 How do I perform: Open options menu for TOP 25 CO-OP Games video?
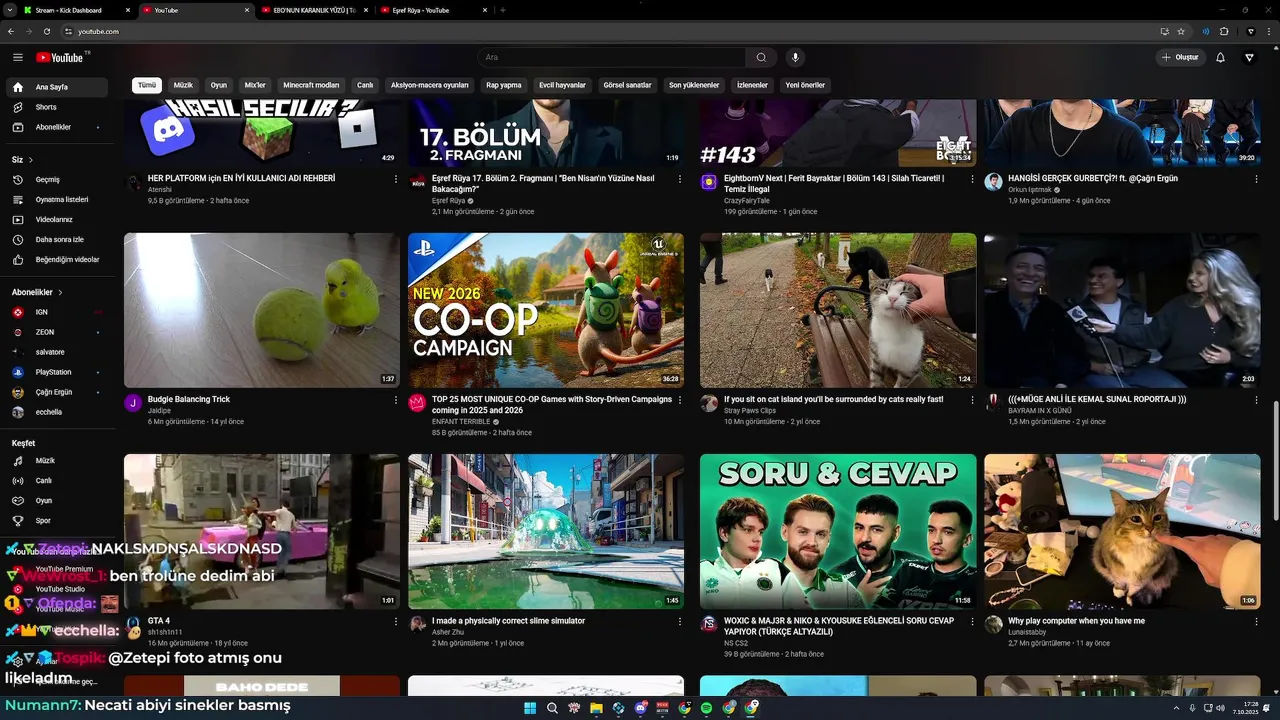(x=680, y=400)
